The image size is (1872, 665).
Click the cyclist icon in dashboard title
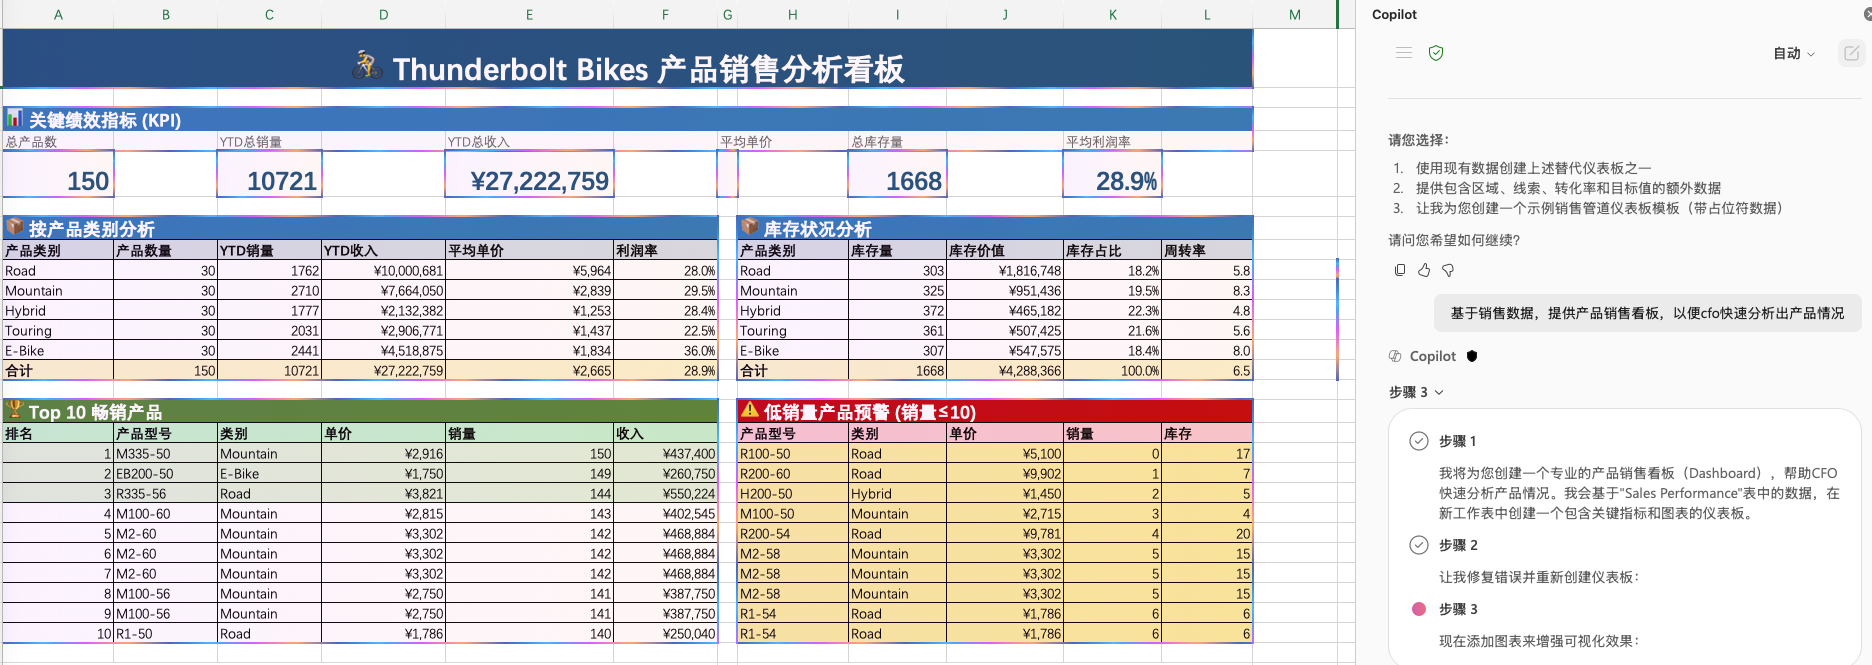367,65
